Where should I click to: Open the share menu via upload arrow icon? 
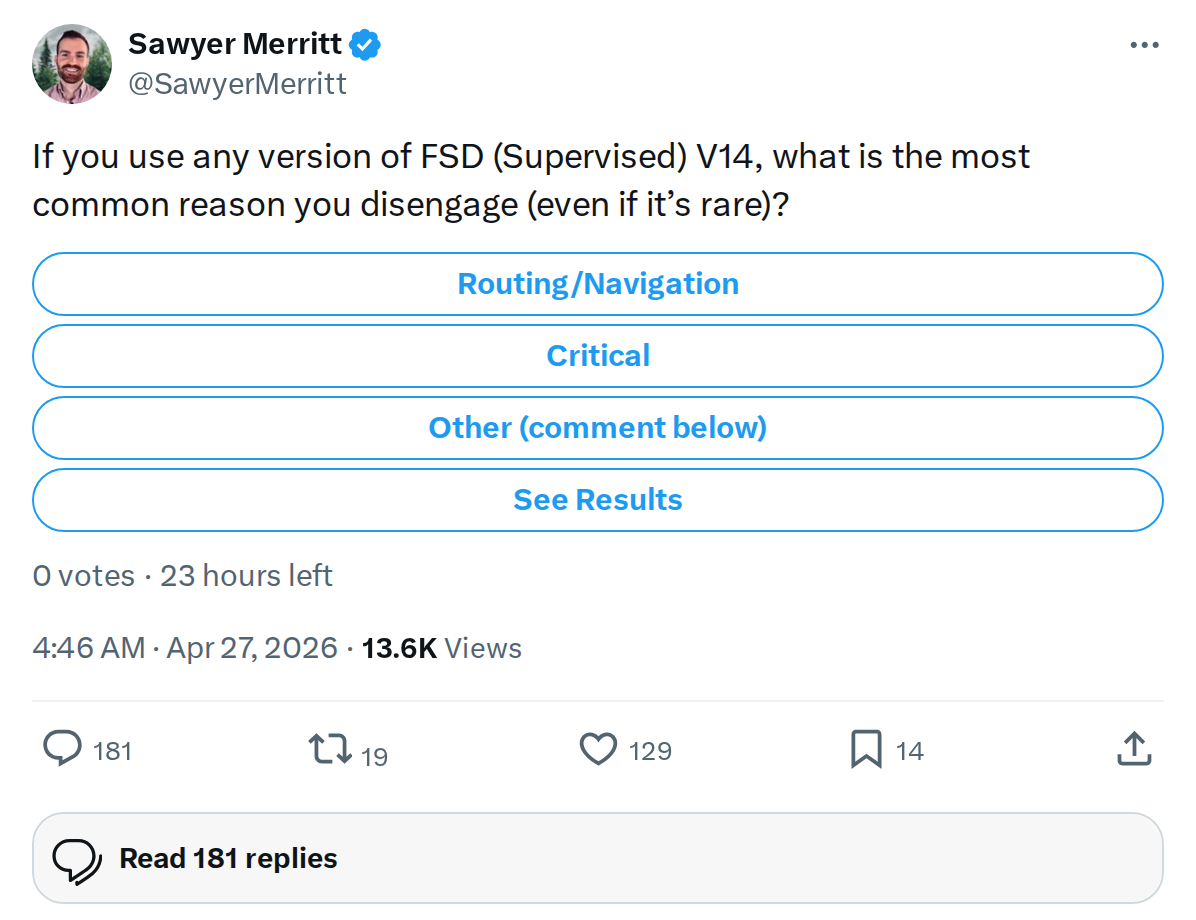[x=1133, y=748]
